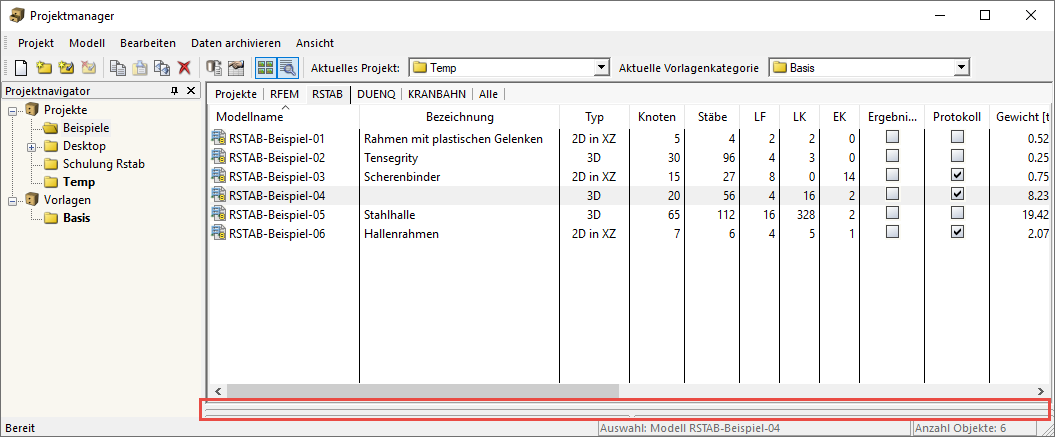The width and height of the screenshot is (1055, 437).
Task: Sort by the Modellname column header
Action: pos(283,116)
